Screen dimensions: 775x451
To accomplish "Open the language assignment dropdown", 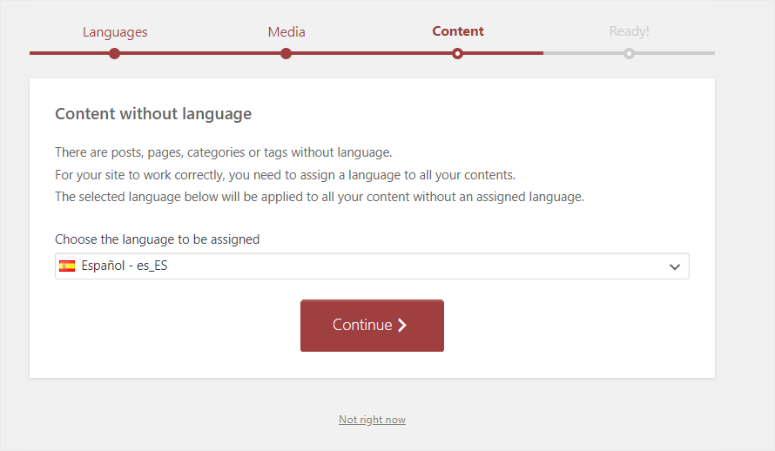I will click(x=372, y=266).
